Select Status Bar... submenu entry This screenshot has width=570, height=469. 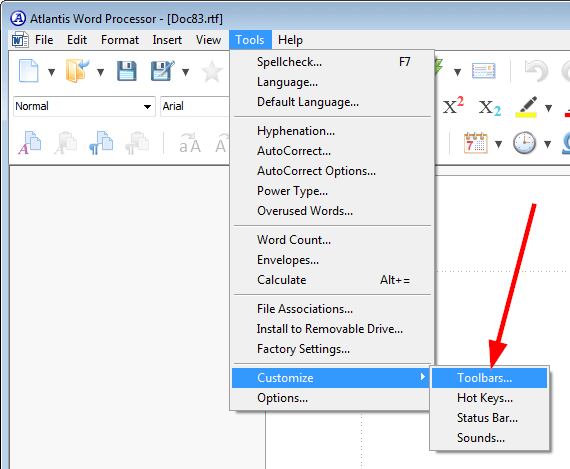(489, 418)
